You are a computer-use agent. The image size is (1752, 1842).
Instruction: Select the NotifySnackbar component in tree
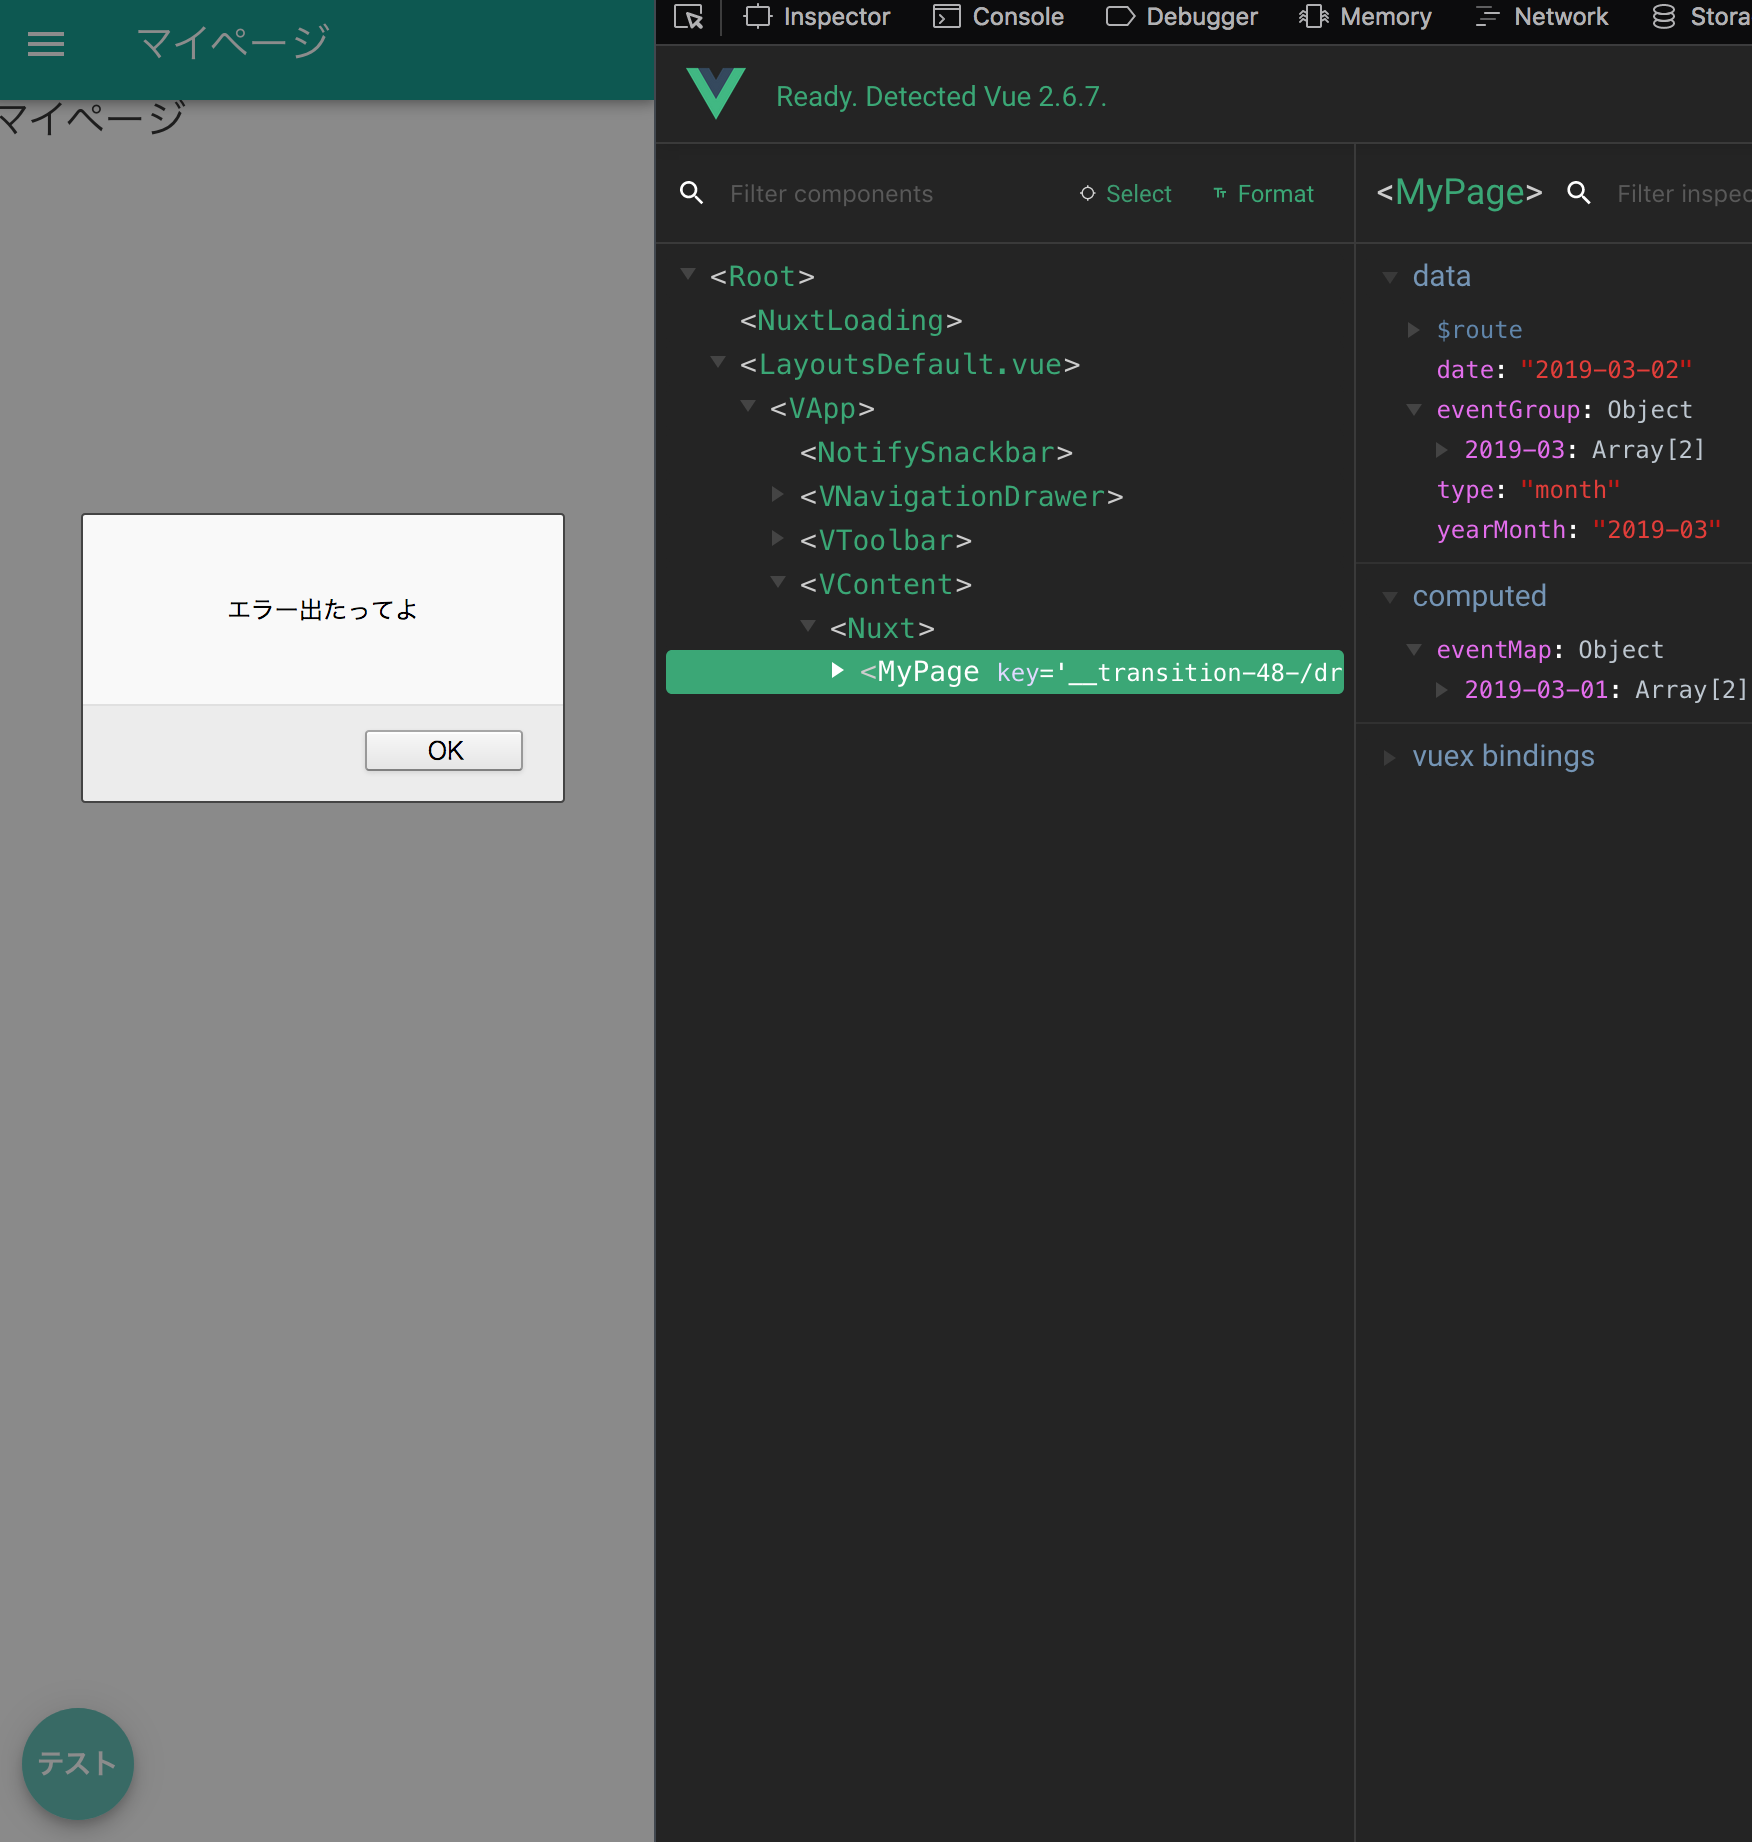click(935, 452)
